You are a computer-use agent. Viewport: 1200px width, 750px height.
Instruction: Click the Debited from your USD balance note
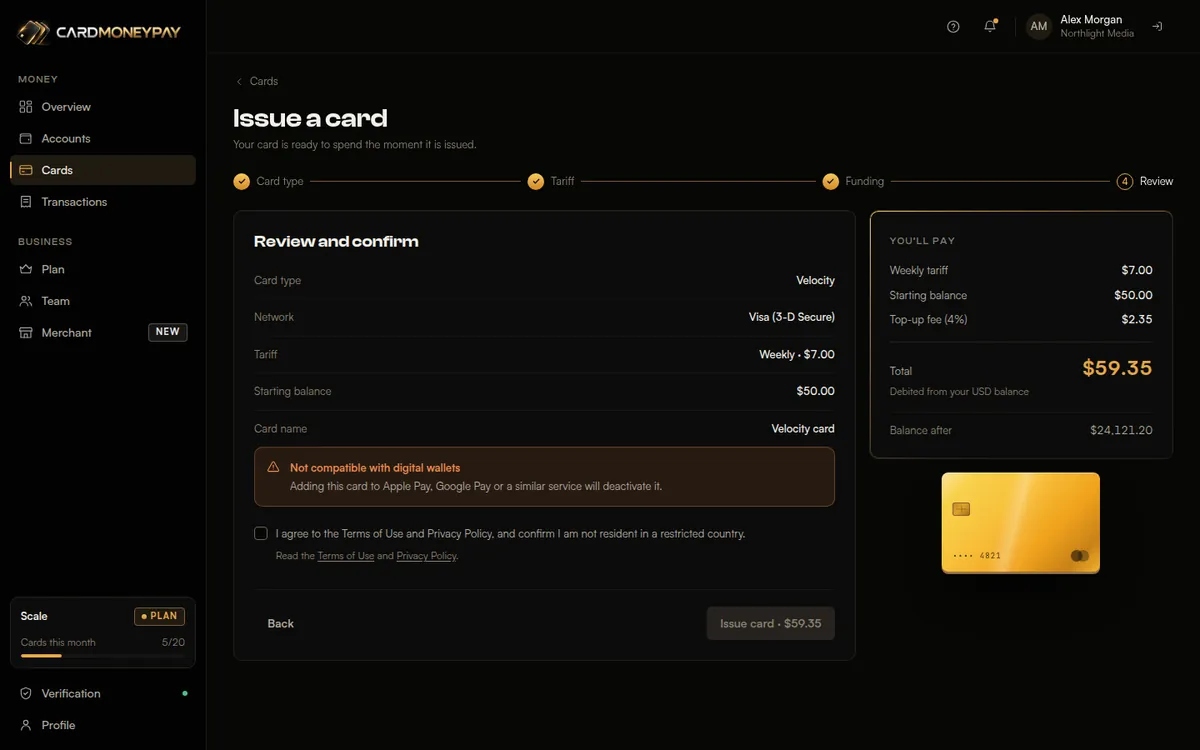(959, 392)
